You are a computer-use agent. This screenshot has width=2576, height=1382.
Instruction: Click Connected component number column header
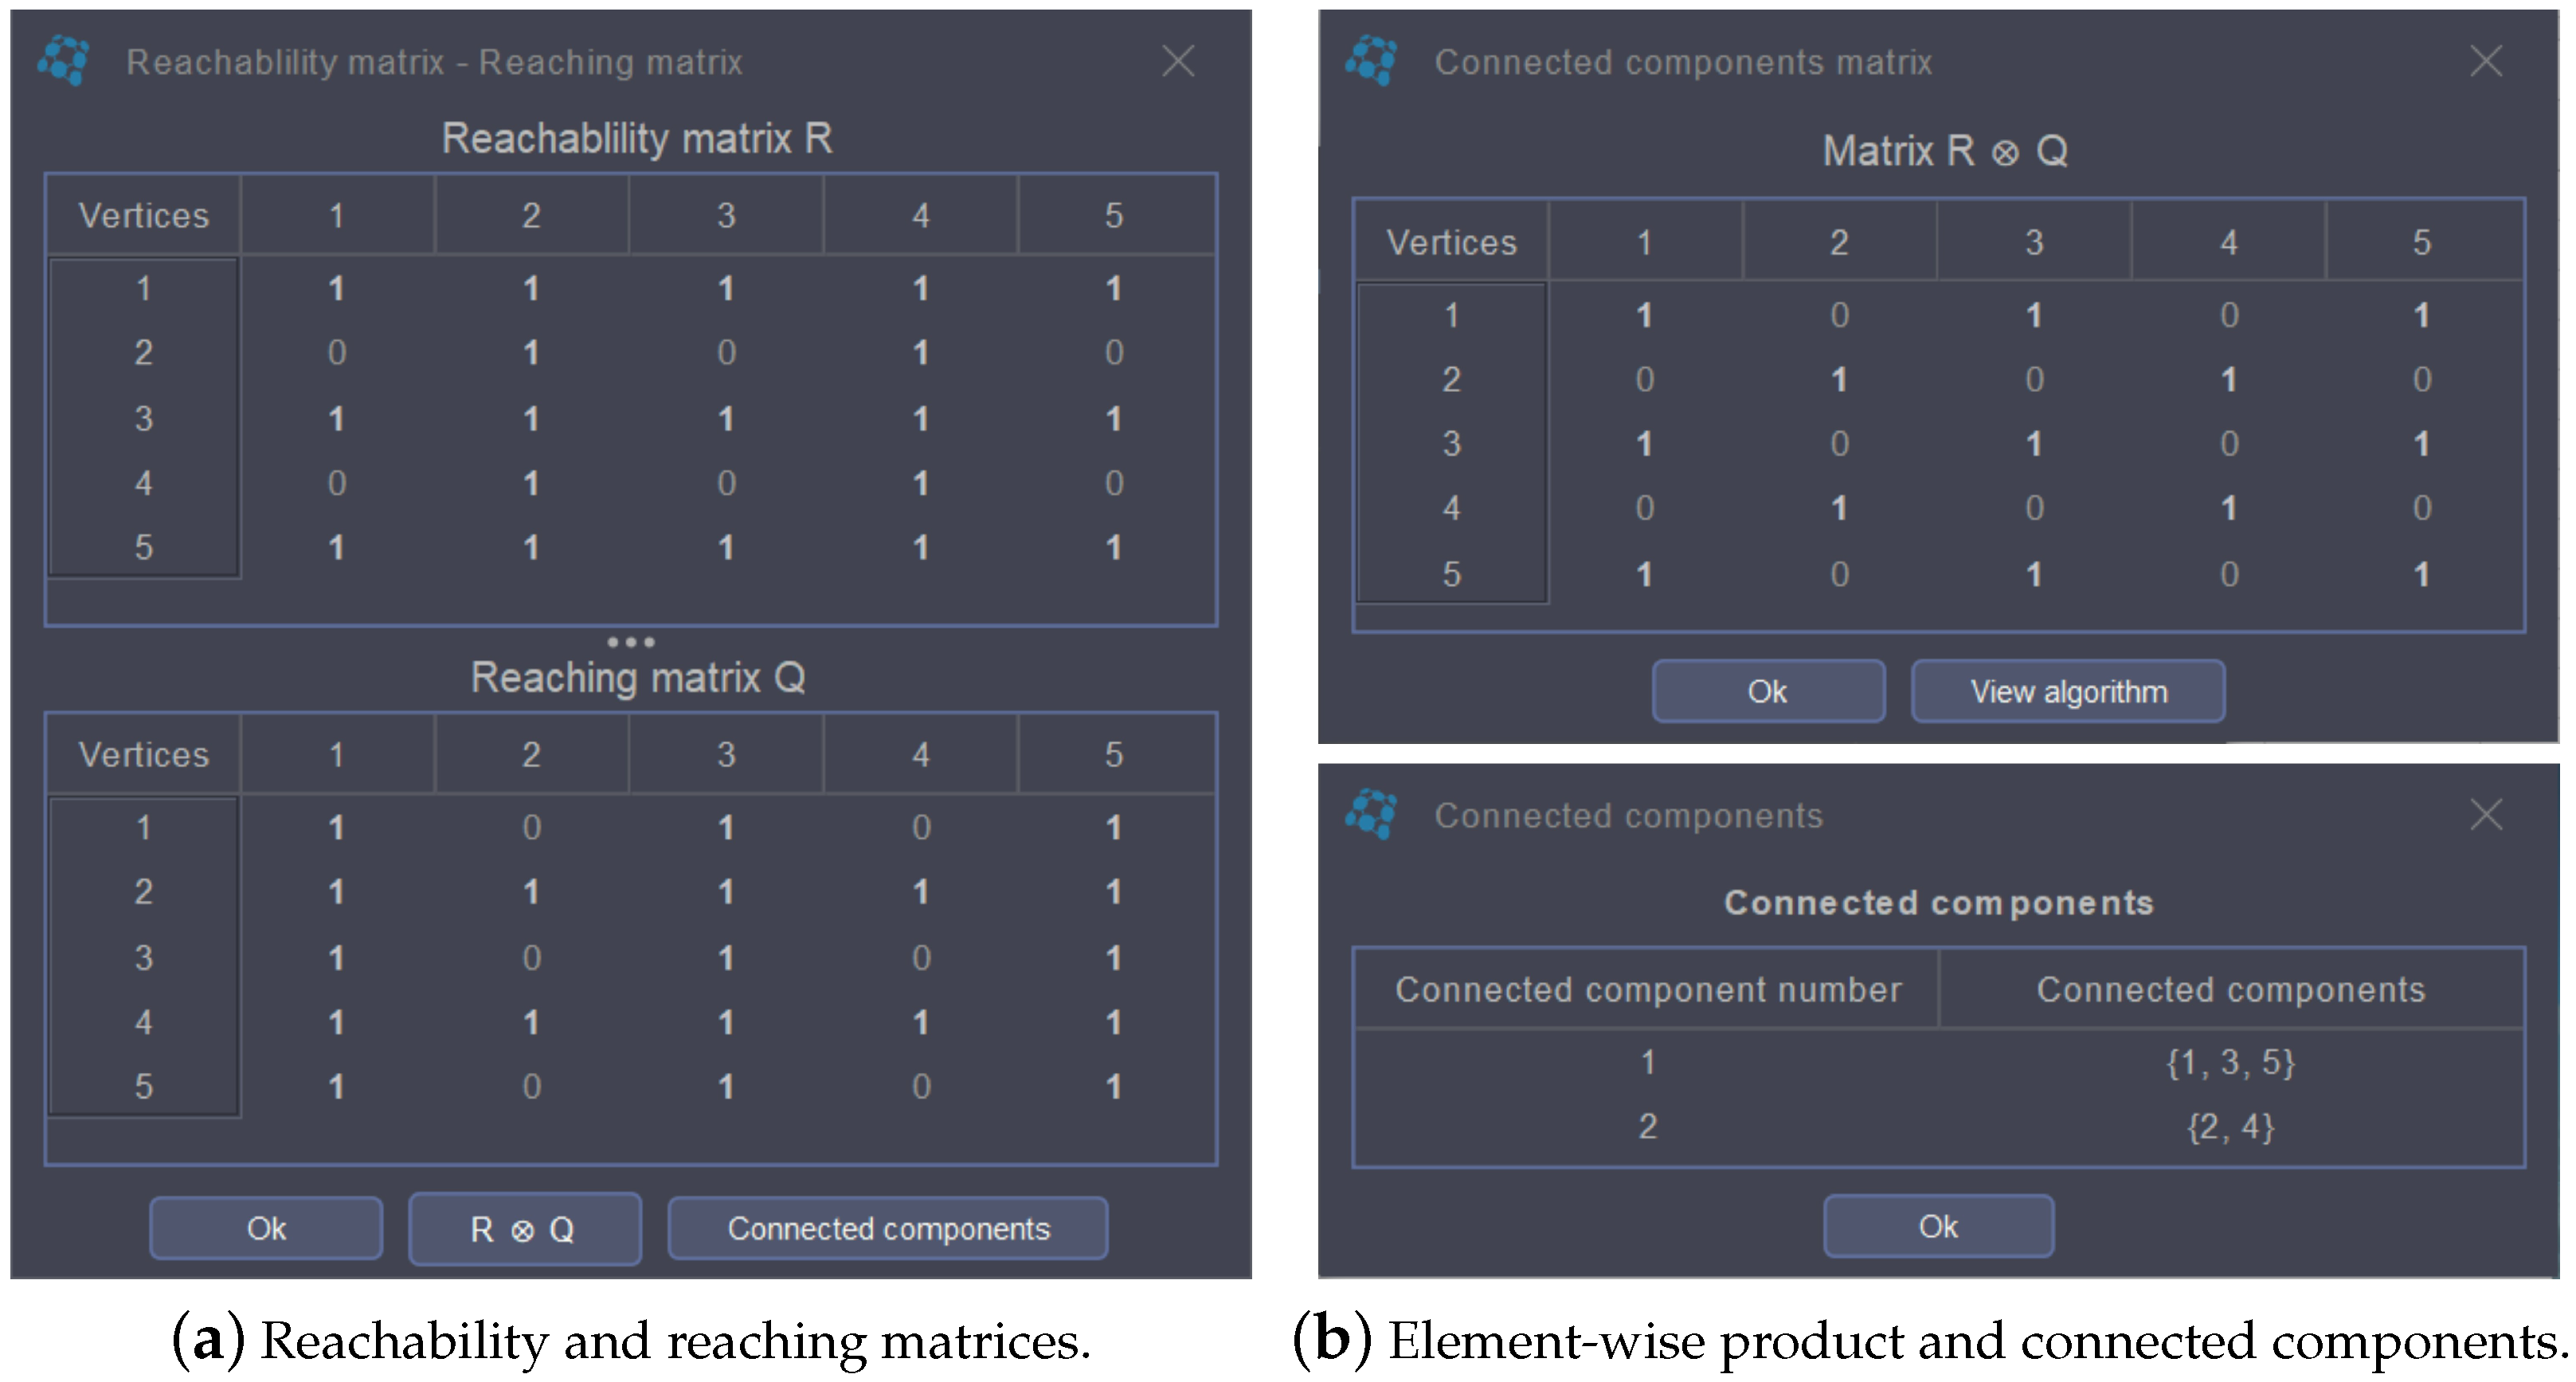[1647, 989]
